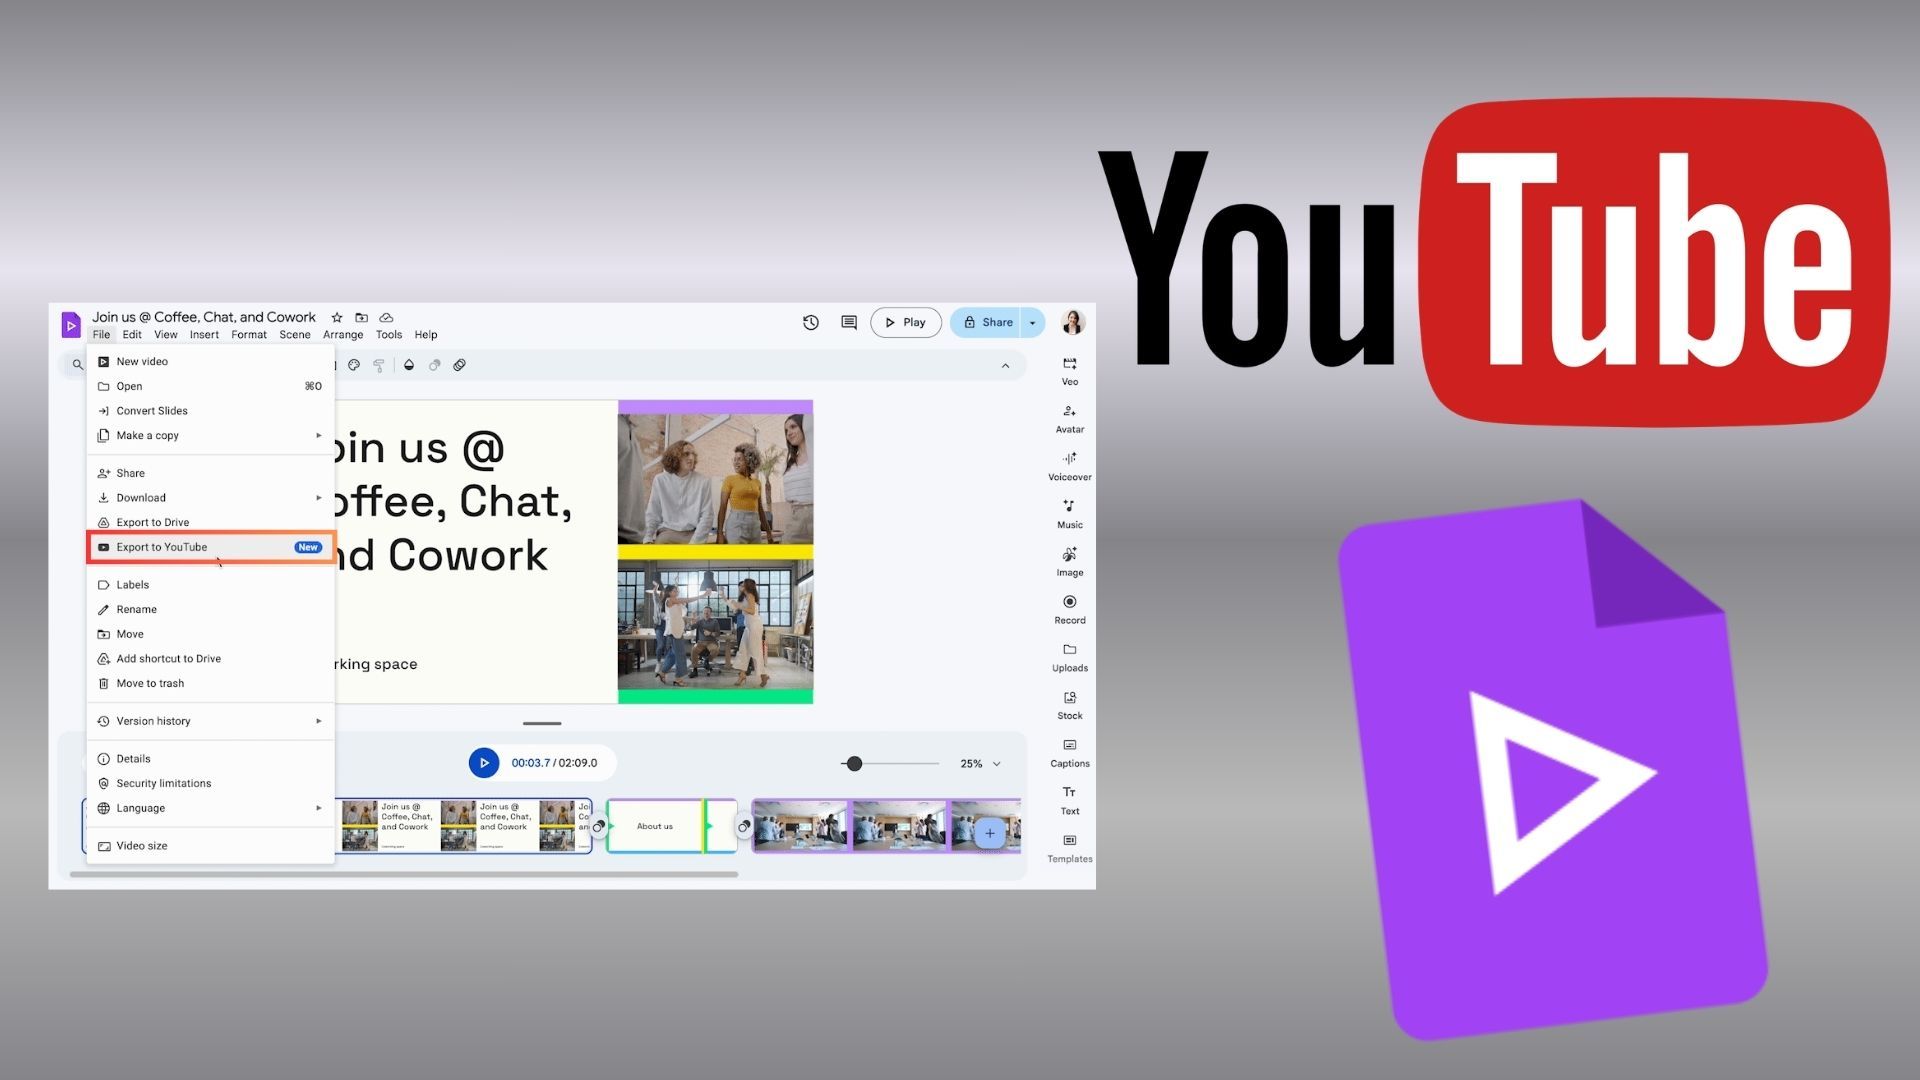Choose Labels in File menu
The width and height of the screenshot is (1920, 1080).
click(211, 585)
